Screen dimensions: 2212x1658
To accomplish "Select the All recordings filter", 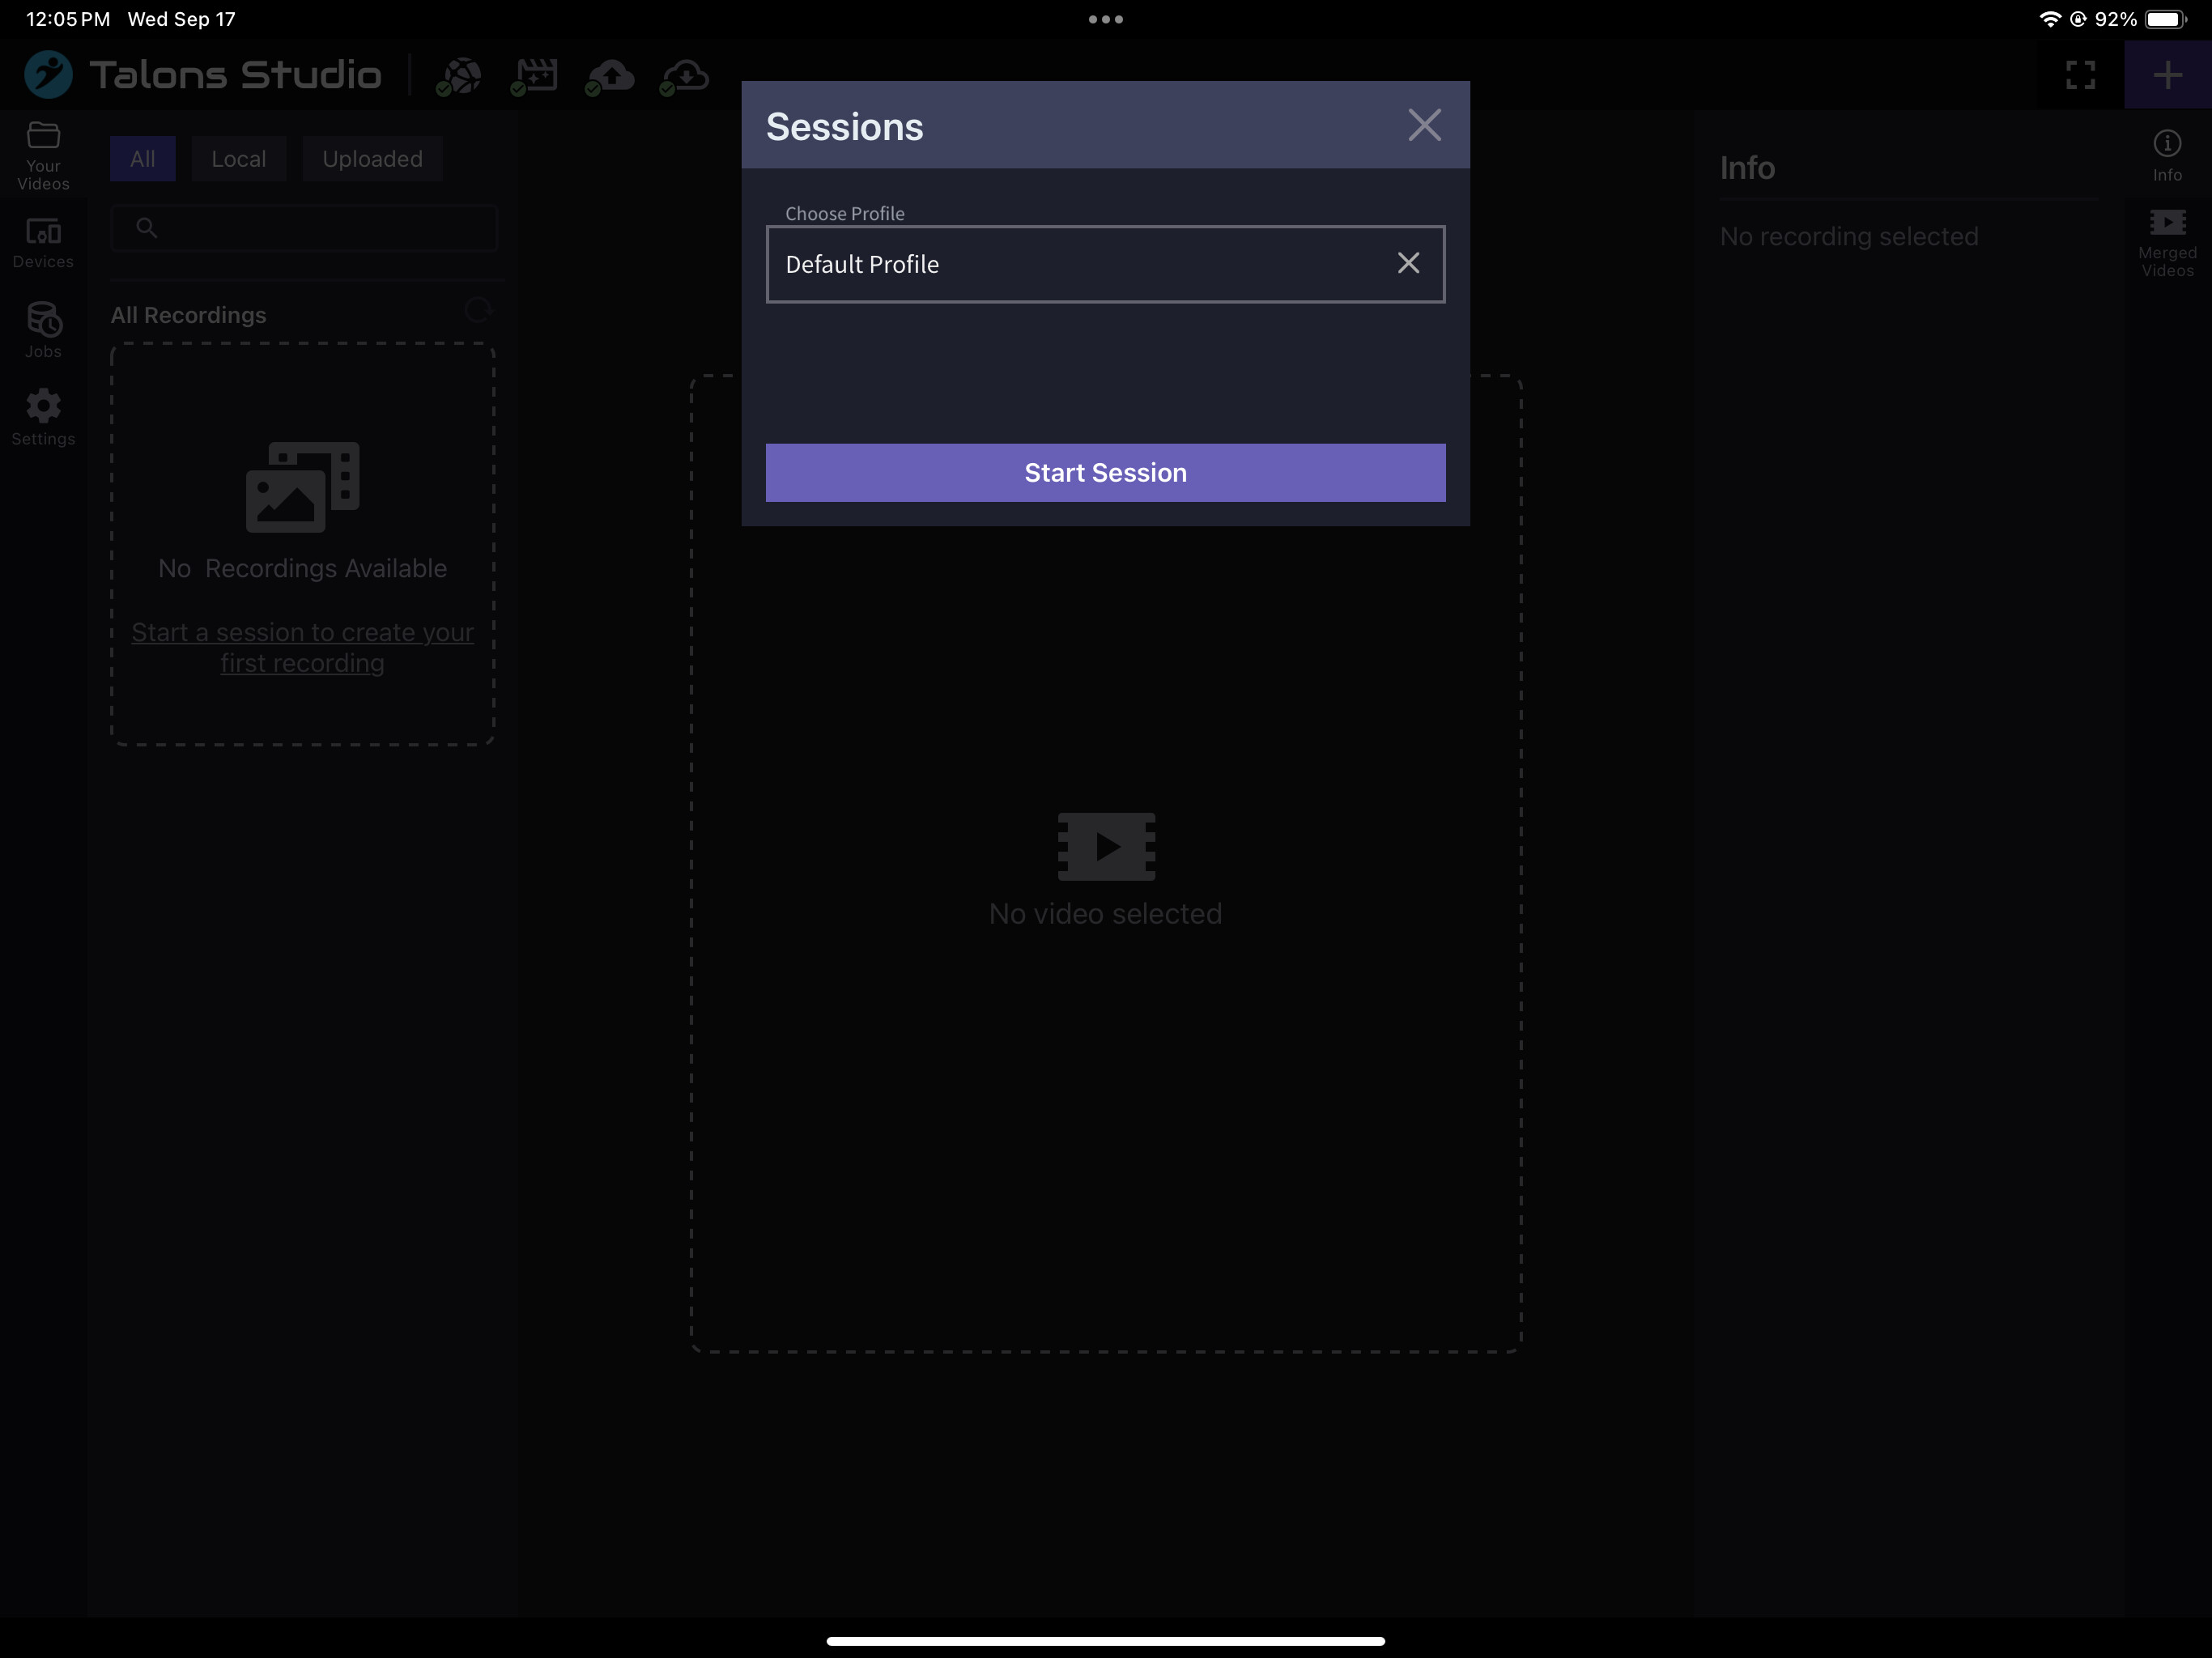I will [142, 159].
